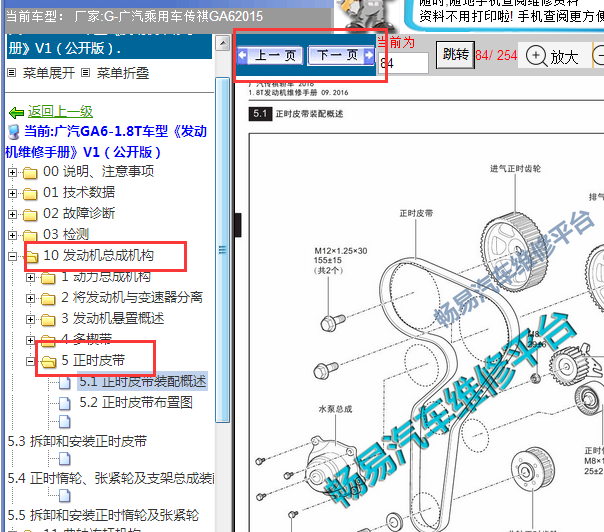Expand the 00 说明、注意事项 node

(x=12, y=172)
